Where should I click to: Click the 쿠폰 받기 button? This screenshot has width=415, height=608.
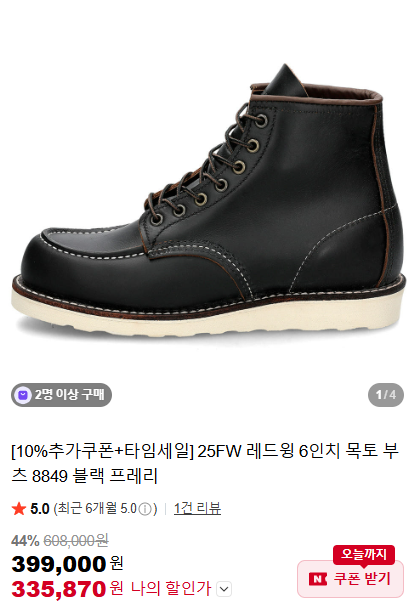point(350,579)
